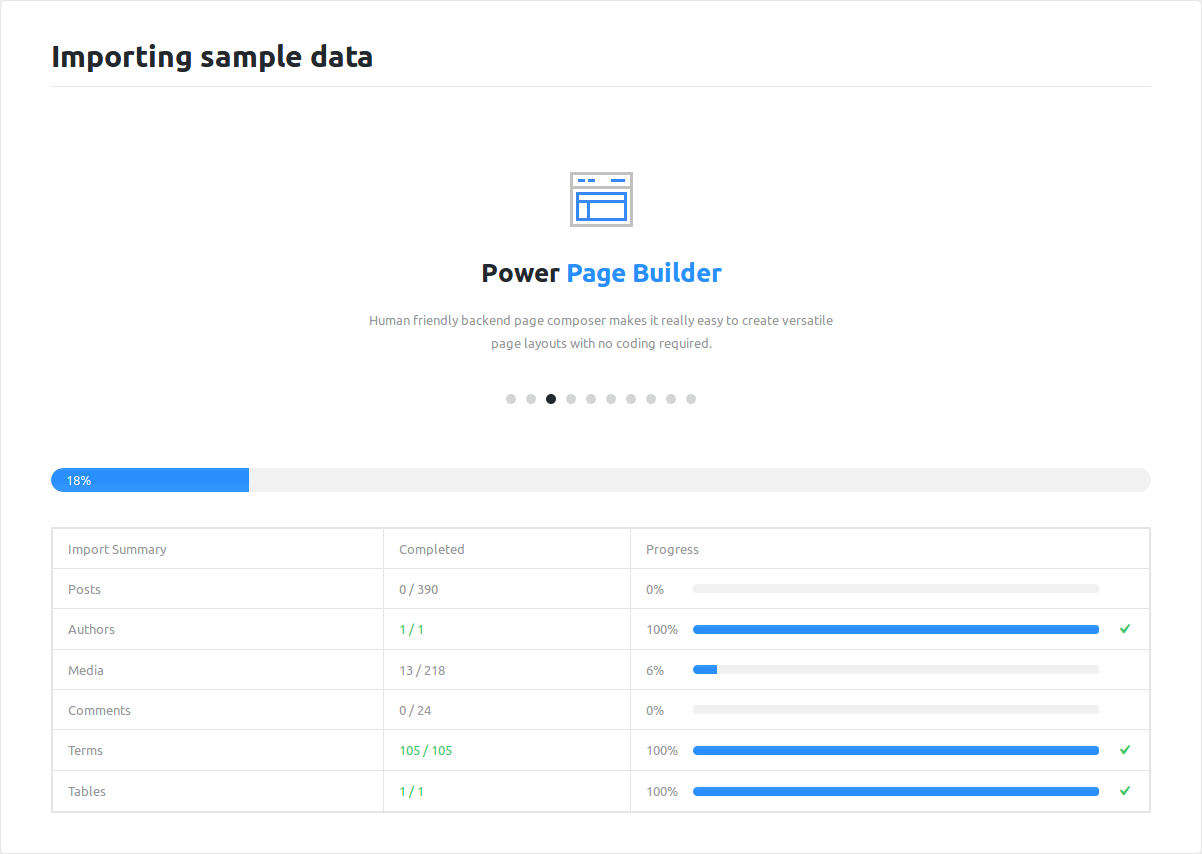Click the overall 18% progress bar
1202x854 pixels.
pos(601,480)
